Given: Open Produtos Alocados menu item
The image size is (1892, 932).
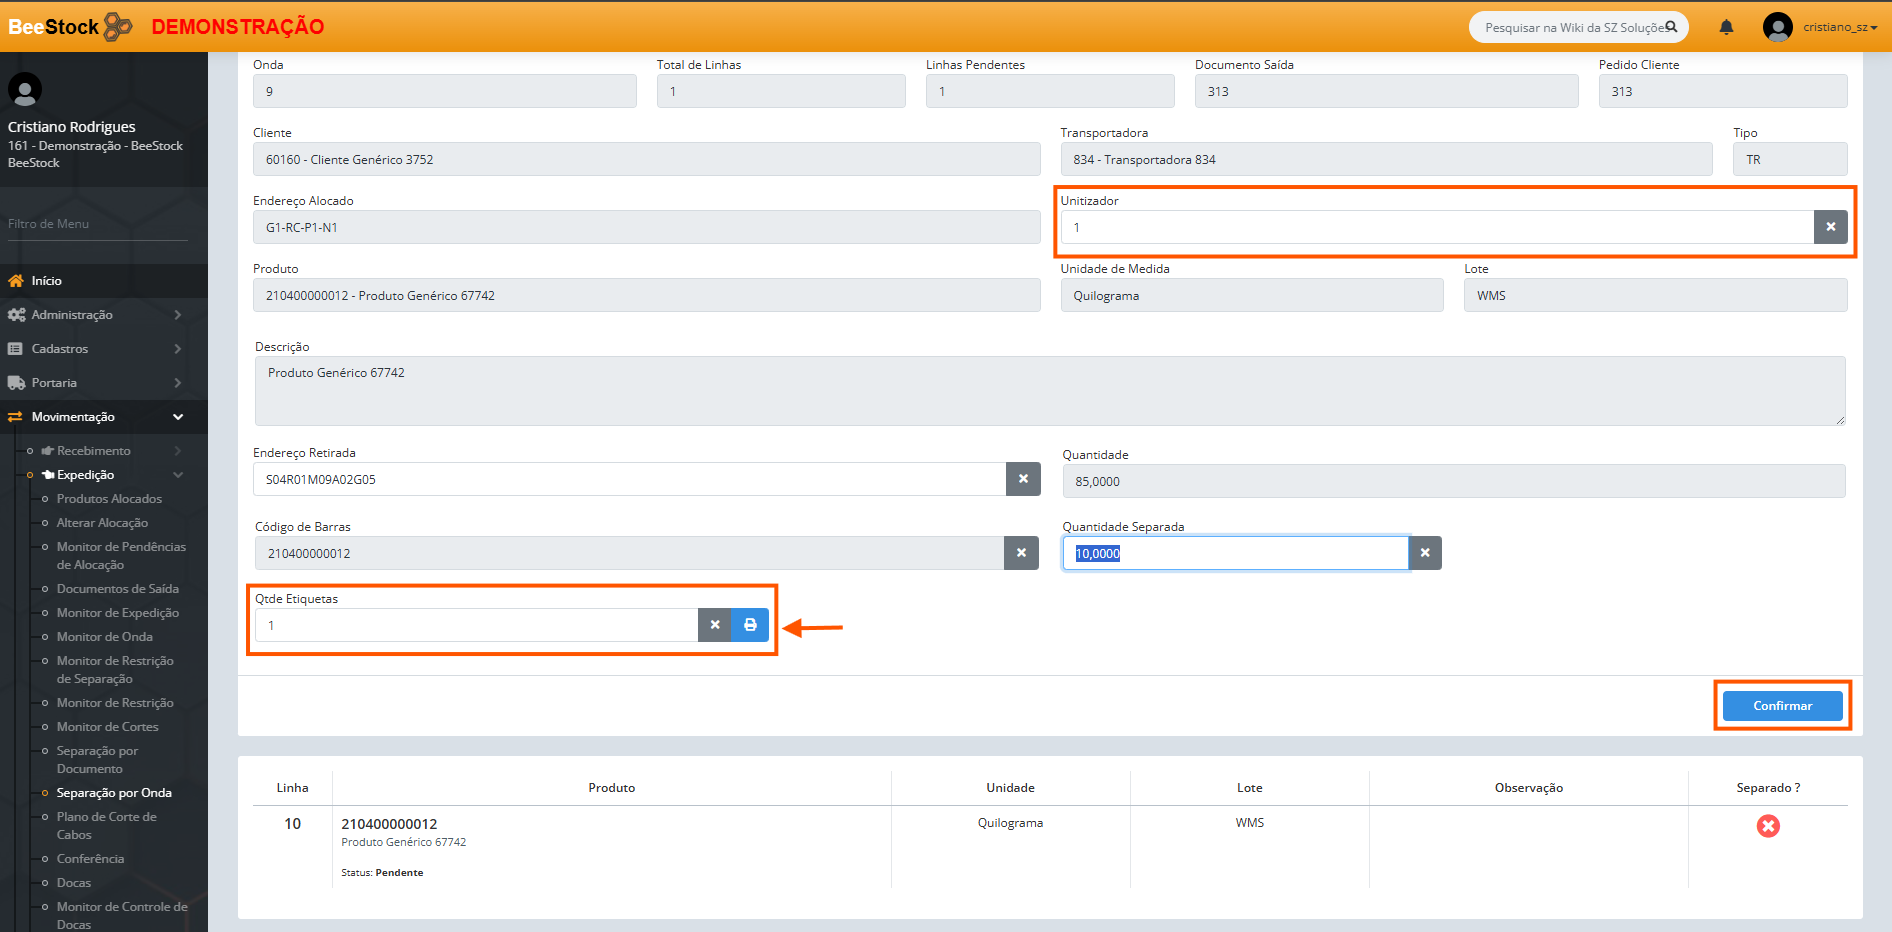Looking at the screenshot, I should [109, 499].
